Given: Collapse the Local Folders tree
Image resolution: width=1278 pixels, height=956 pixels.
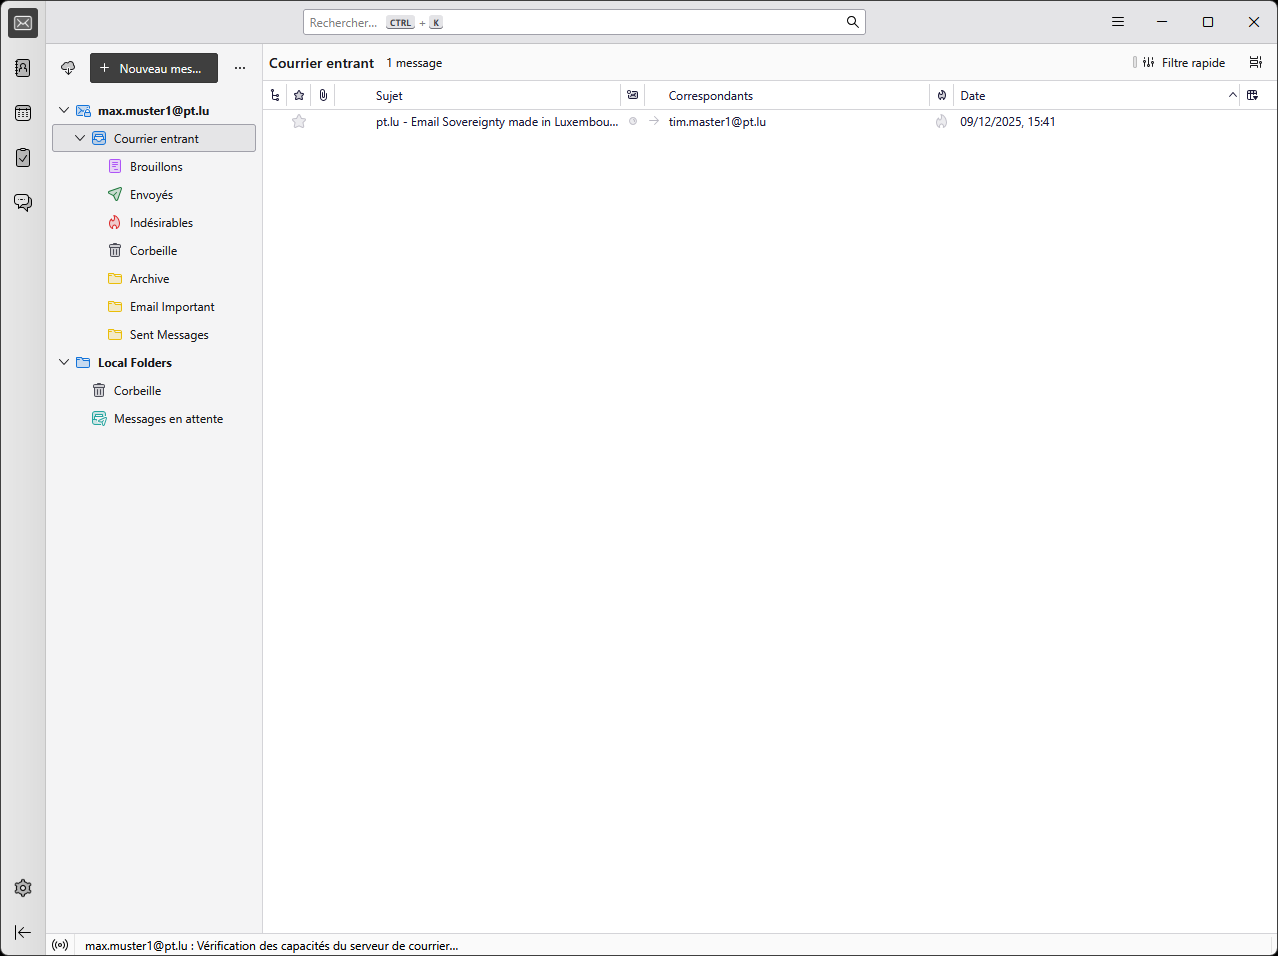Looking at the screenshot, I should (x=64, y=363).
